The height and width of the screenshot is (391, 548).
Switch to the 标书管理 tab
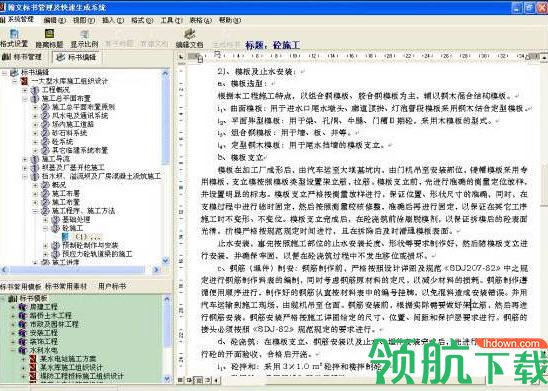tap(22, 57)
